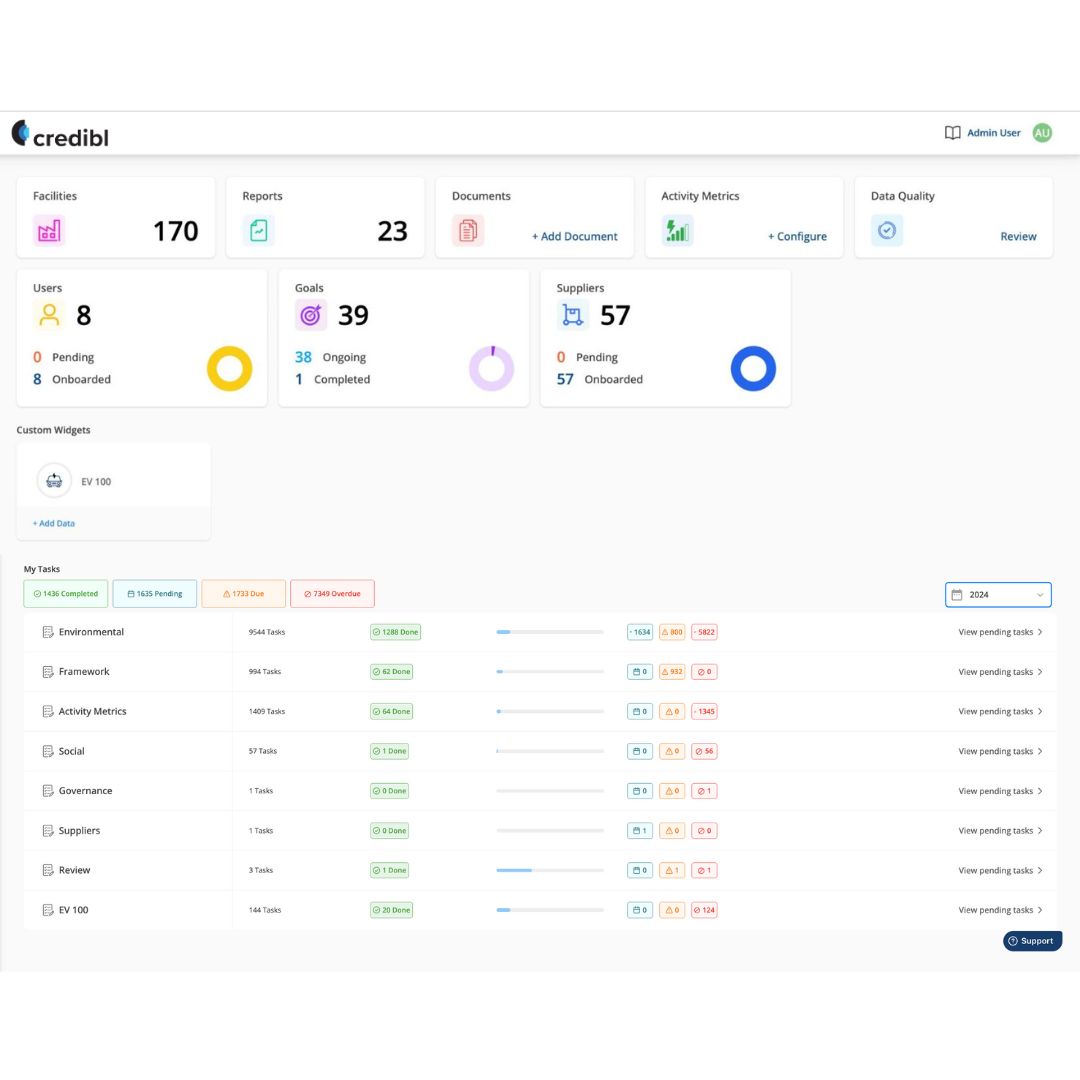The height and width of the screenshot is (1080, 1080).
Task: Filter by 1635 Pending tasks
Action: click(x=154, y=594)
